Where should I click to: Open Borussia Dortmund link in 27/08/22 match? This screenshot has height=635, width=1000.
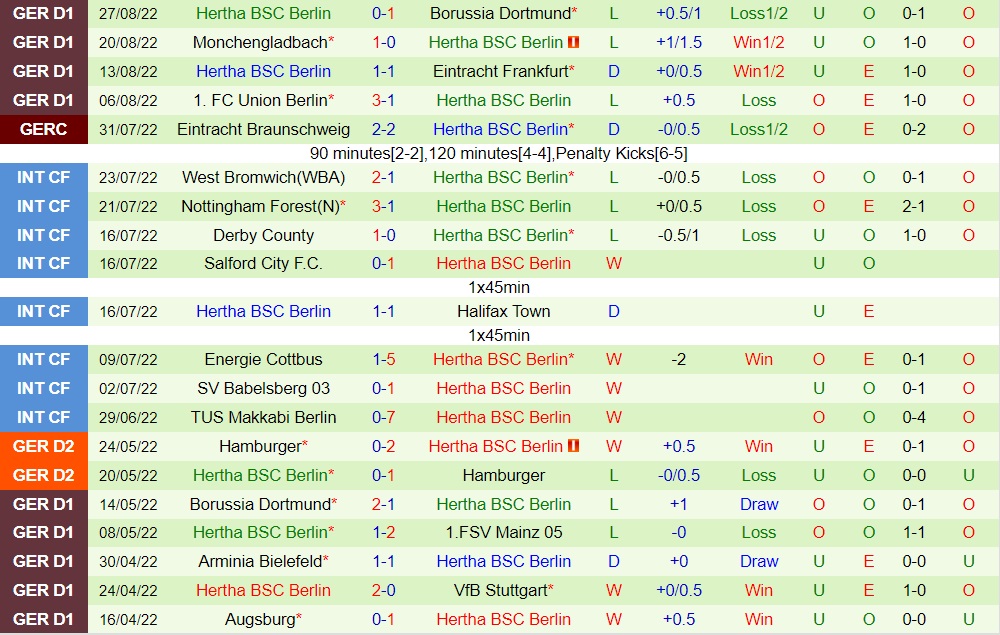coord(500,14)
